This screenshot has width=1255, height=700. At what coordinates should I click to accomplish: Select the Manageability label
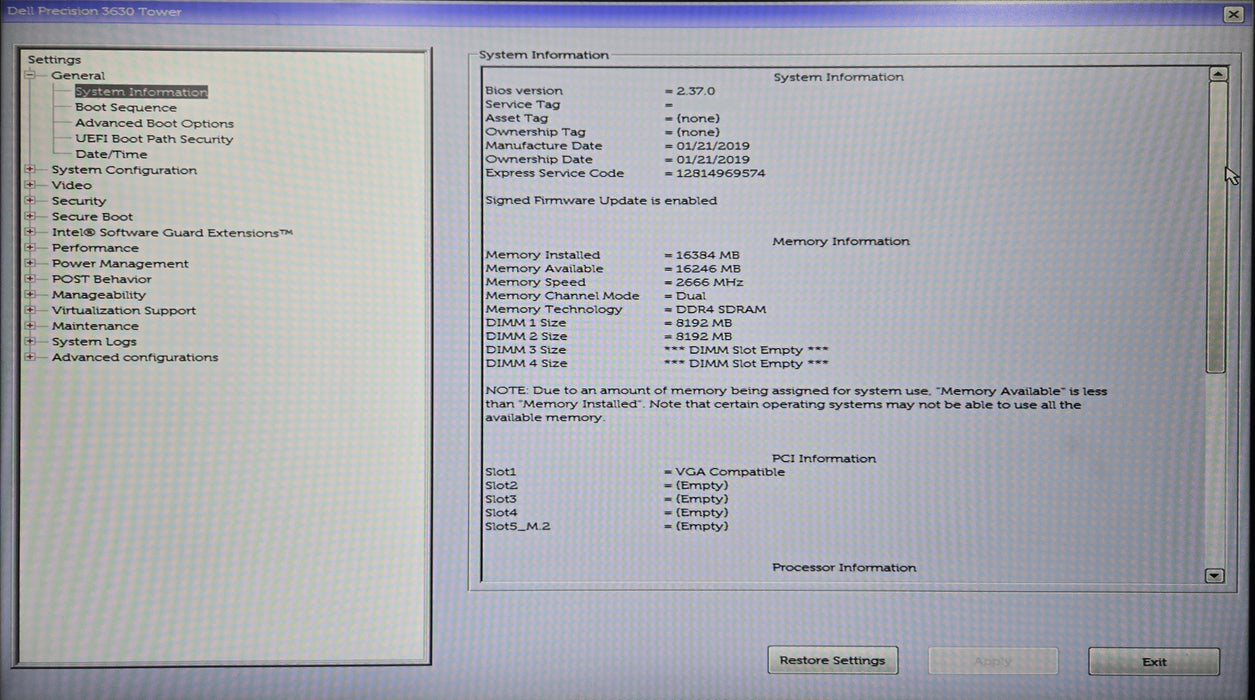pos(99,295)
